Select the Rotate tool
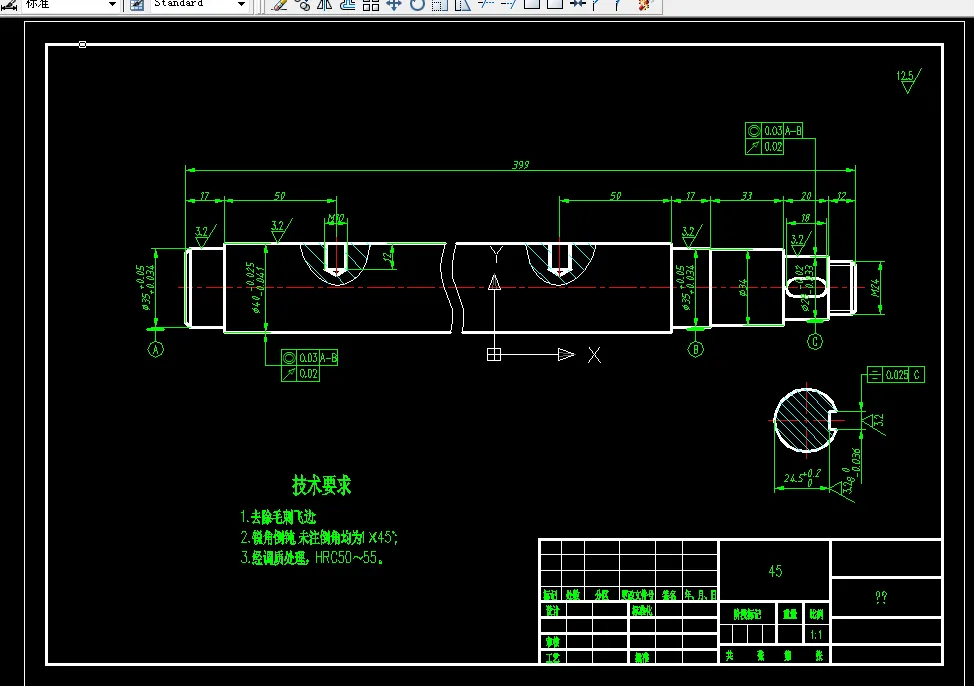 click(417, 5)
